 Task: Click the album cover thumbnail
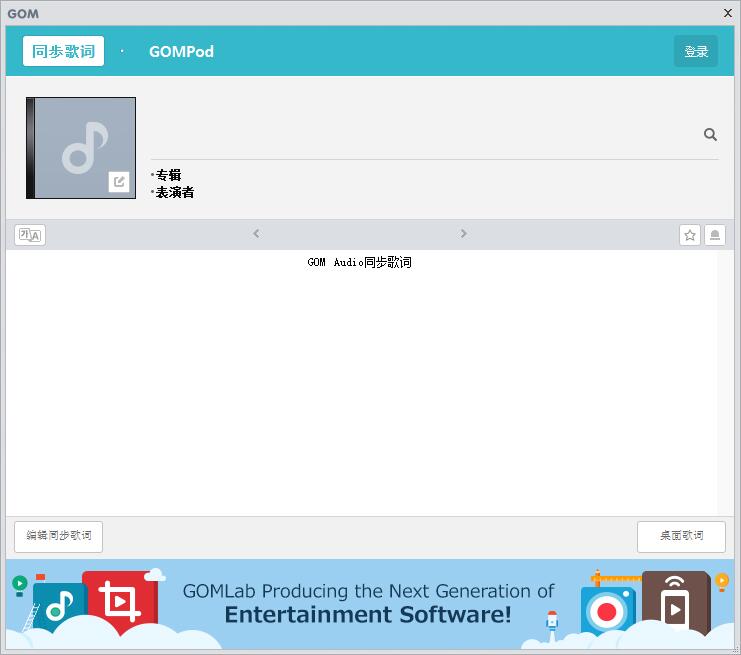(x=81, y=148)
